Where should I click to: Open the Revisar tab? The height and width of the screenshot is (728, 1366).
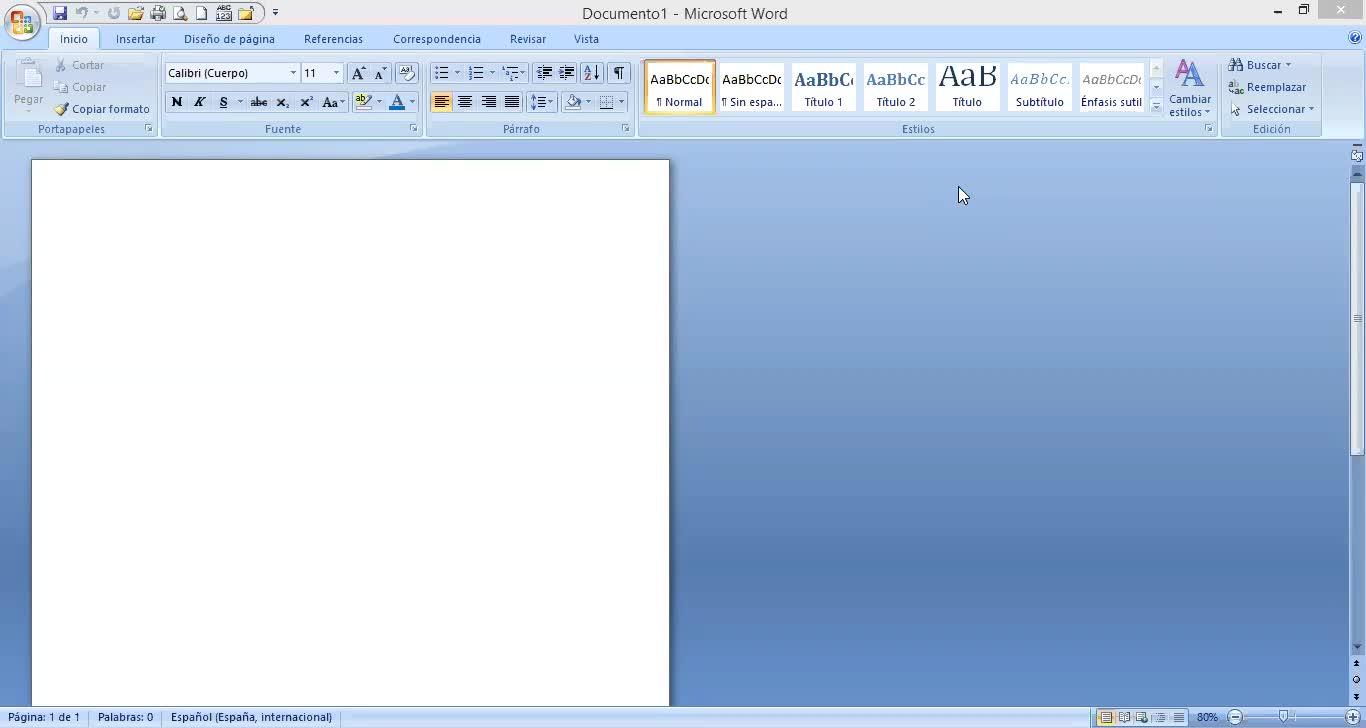pos(528,39)
